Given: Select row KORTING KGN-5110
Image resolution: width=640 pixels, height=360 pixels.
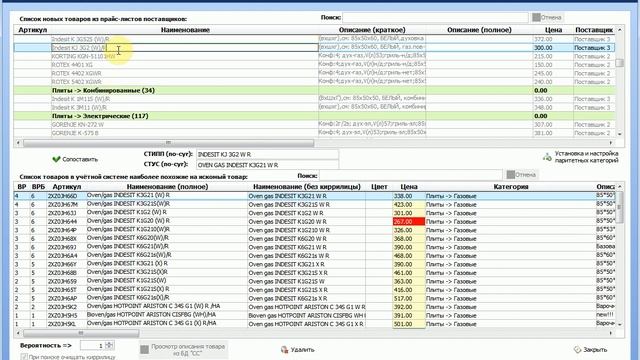Looking at the screenshot, I should point(314,56).
